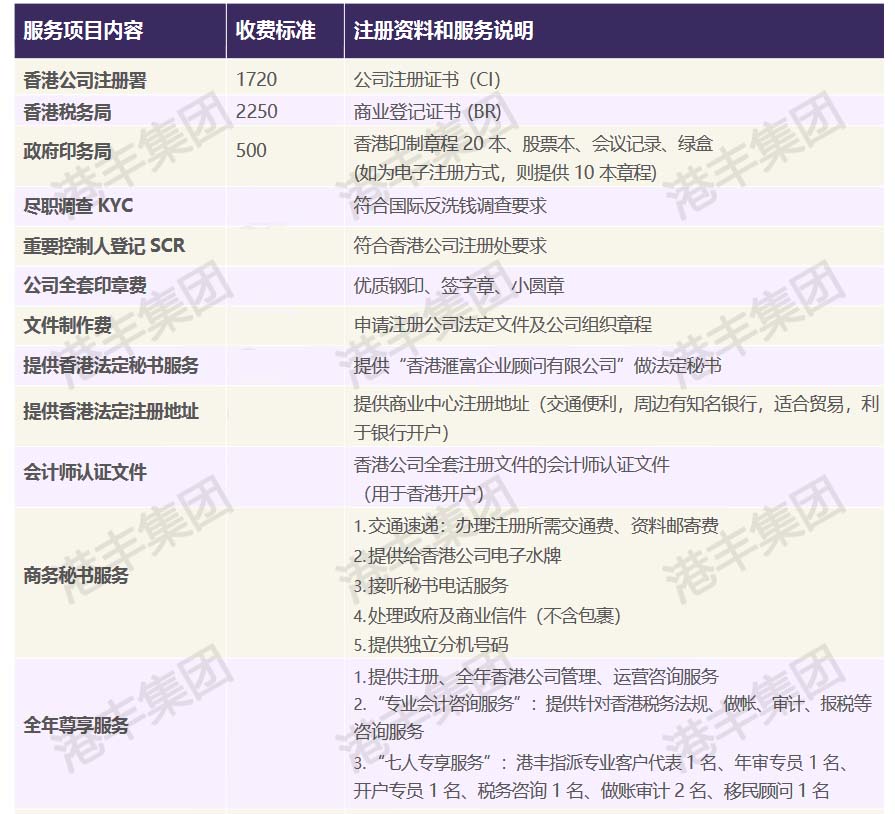Select 重要控制人登记 SCR label

90,245
